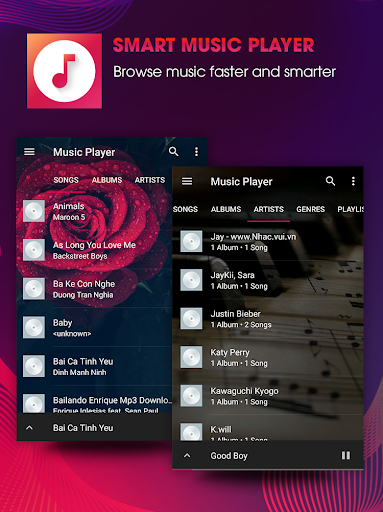Click Good Boy playback progress bar
The height and width of the screenshot is (512, 383).
click(267, 469)
